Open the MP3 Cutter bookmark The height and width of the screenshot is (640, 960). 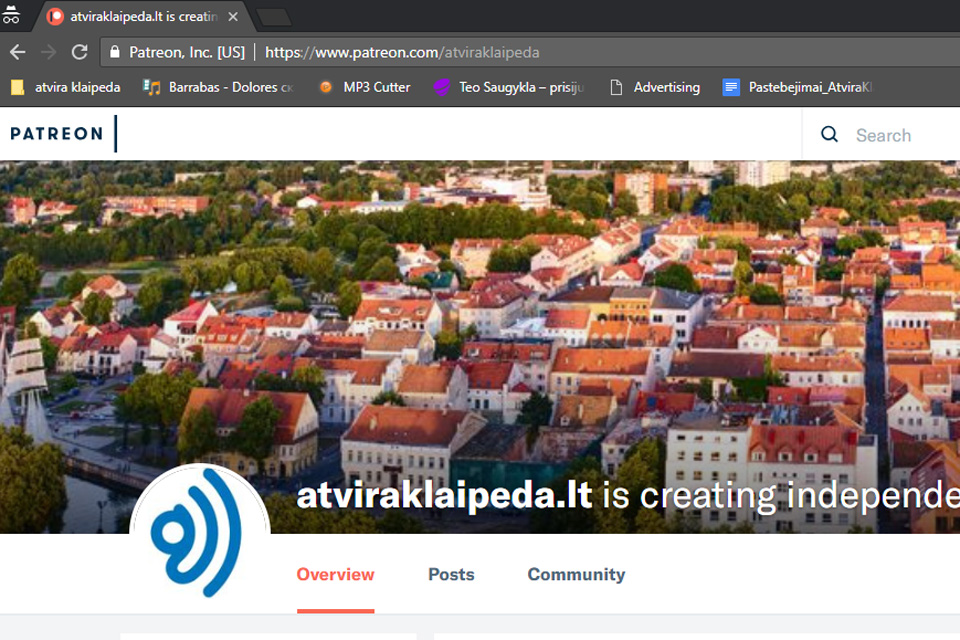point(364,87)
